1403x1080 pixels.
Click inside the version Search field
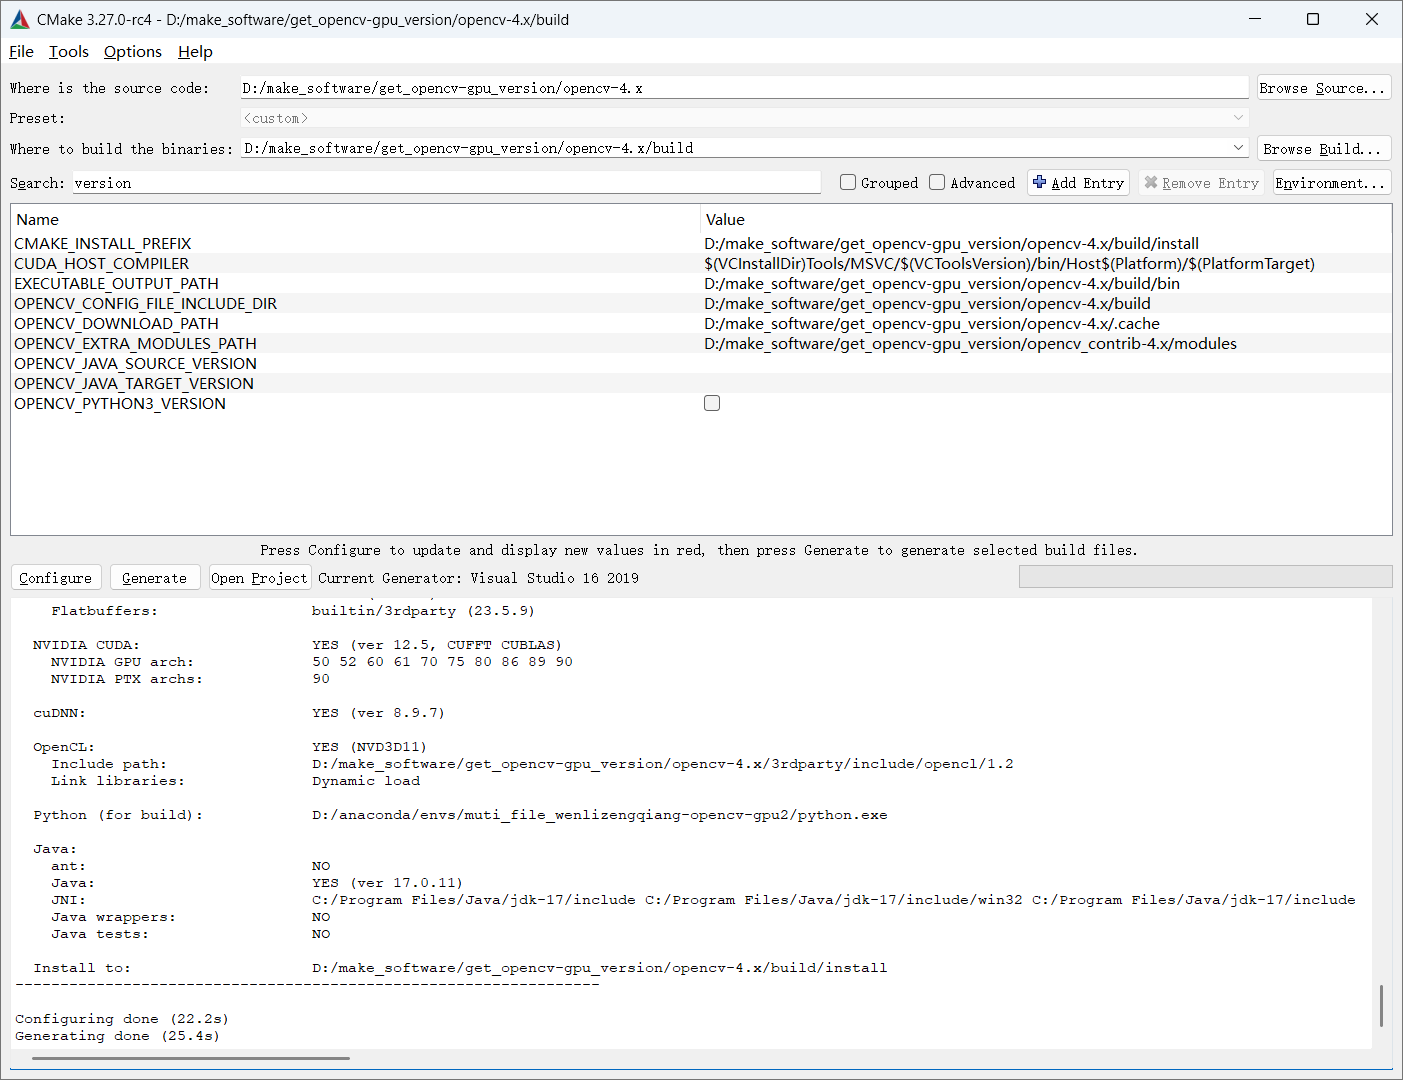coord(400,182)
